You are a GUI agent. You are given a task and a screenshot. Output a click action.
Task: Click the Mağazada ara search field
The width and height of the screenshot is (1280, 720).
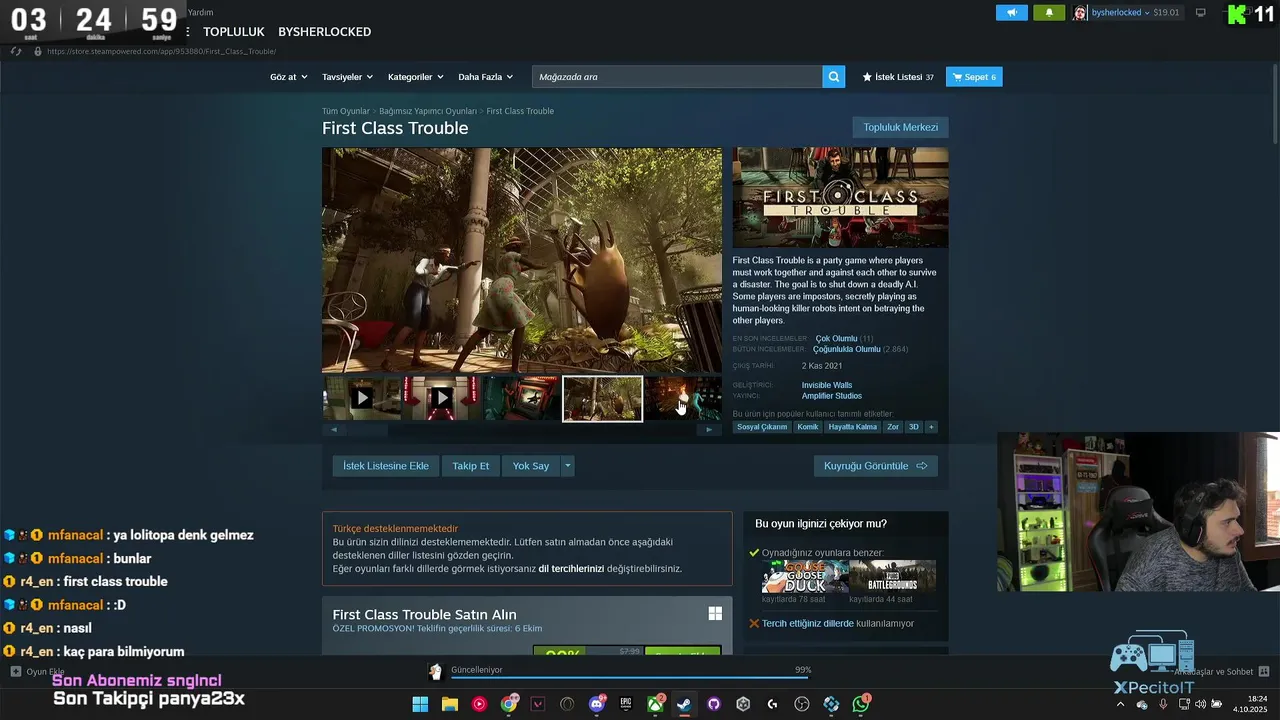[x=677, y=77]
